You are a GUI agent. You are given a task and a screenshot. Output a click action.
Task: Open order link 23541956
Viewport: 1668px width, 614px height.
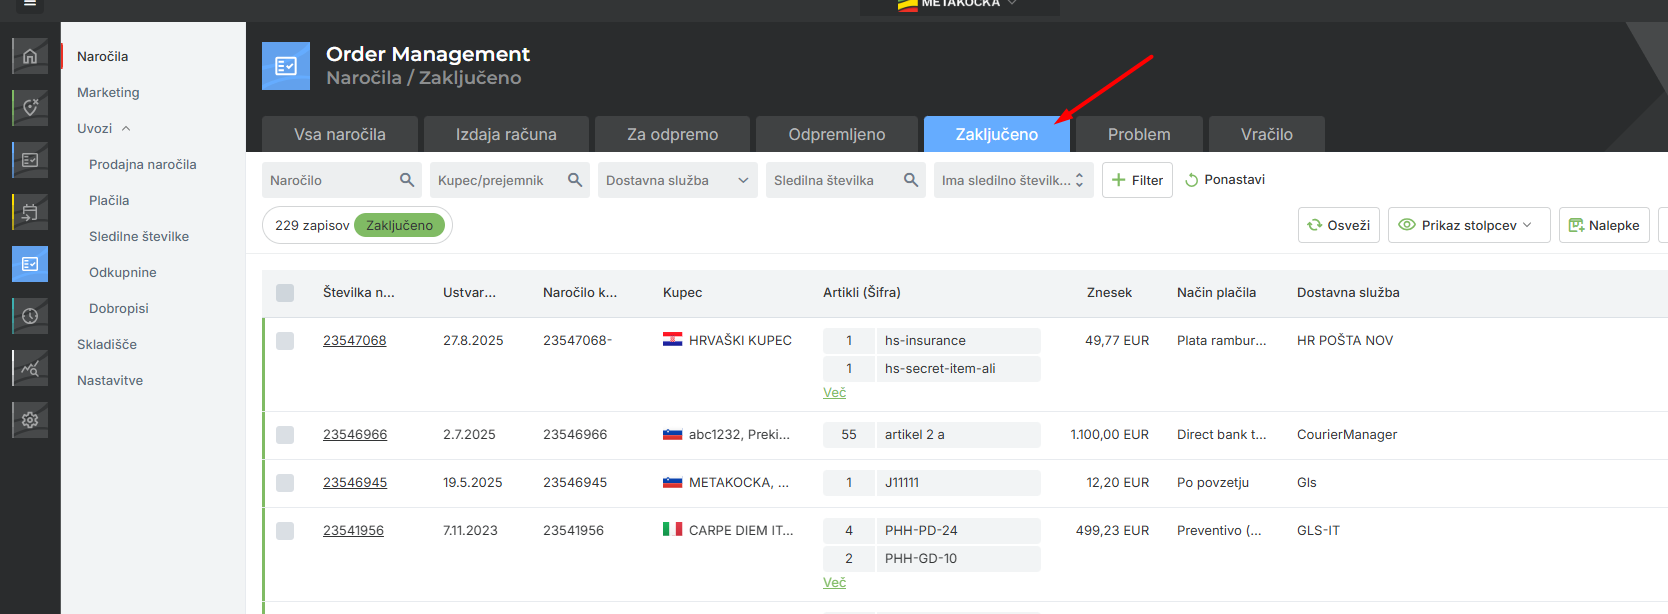point(353,530)
